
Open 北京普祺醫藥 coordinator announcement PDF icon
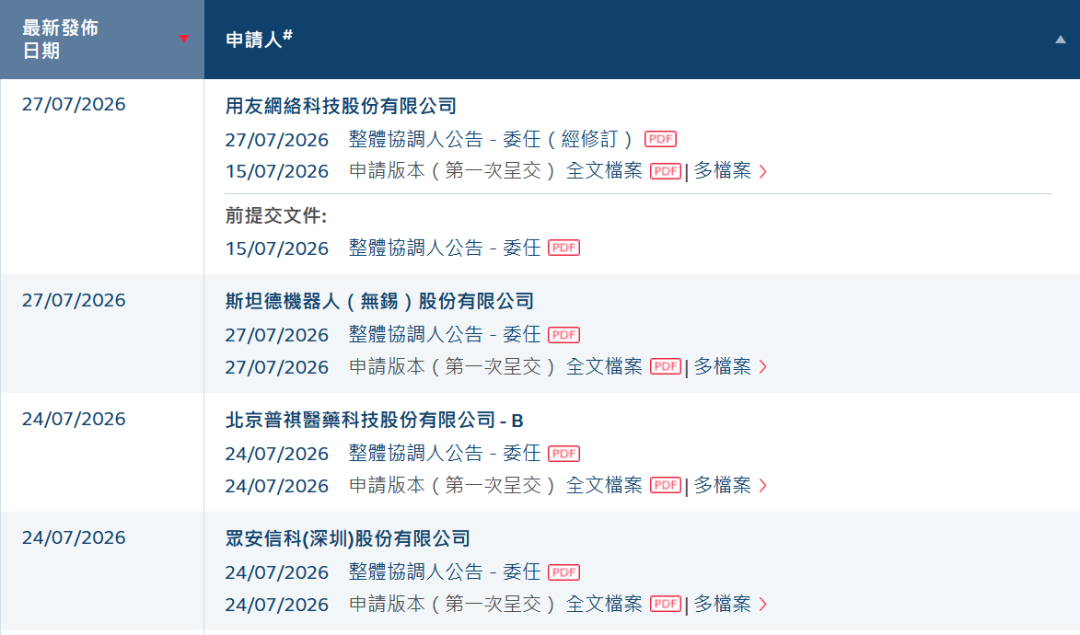[x=563, y=453]
